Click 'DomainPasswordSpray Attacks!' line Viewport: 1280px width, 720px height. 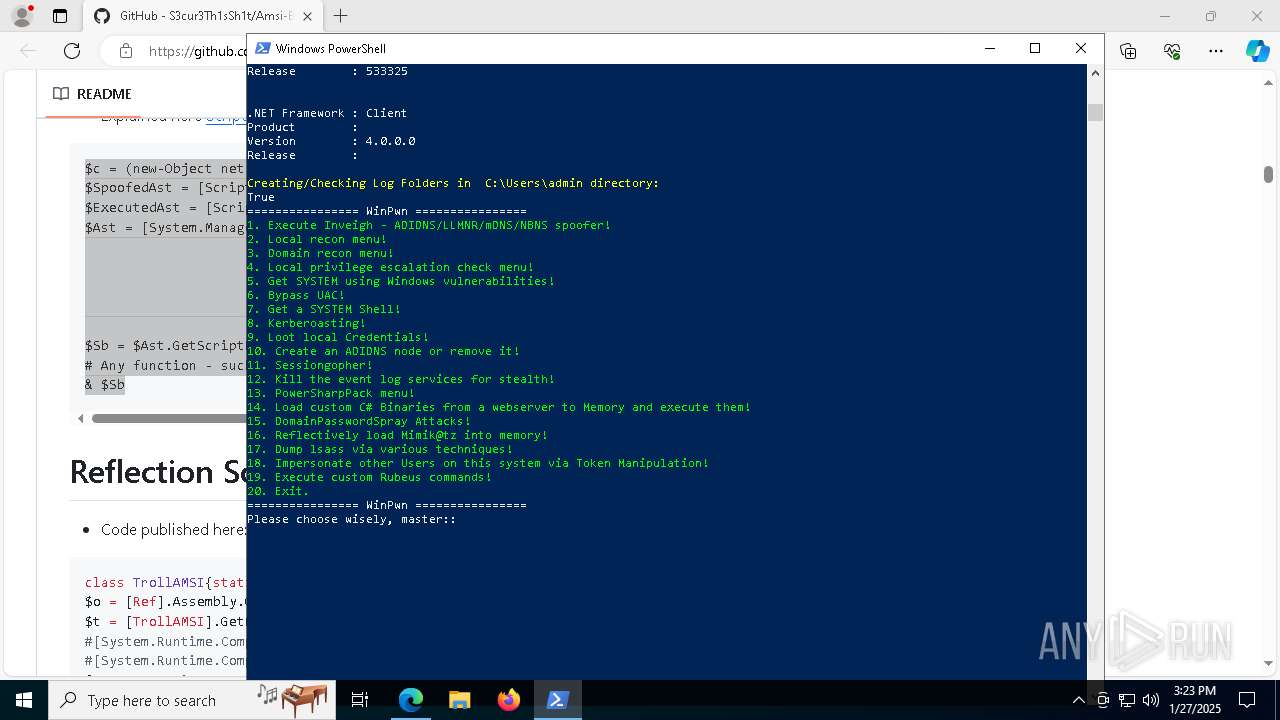(359, 421)
